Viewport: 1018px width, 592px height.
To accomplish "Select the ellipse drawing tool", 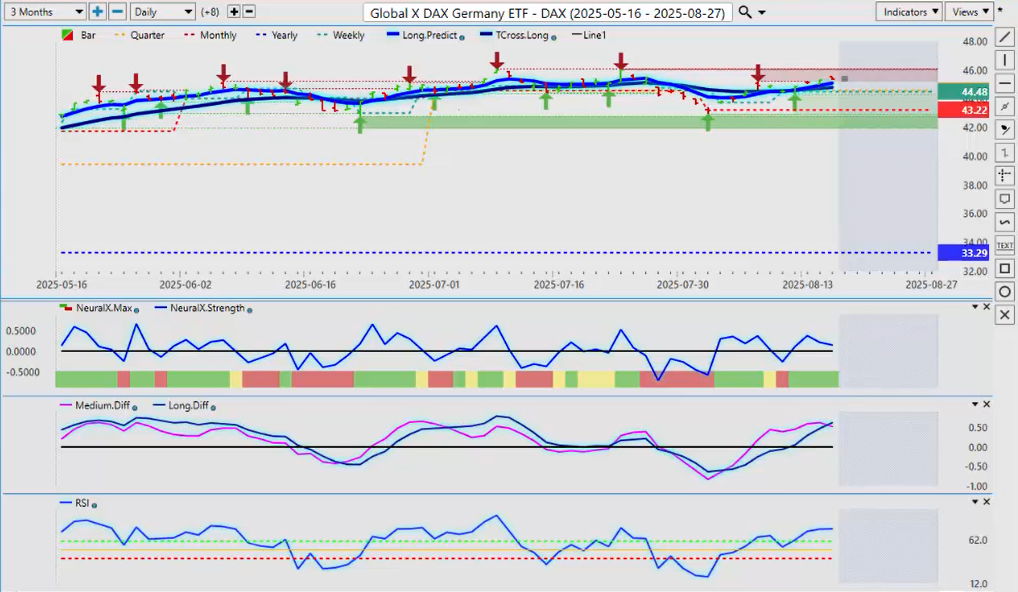I will tap(1005, 291).
